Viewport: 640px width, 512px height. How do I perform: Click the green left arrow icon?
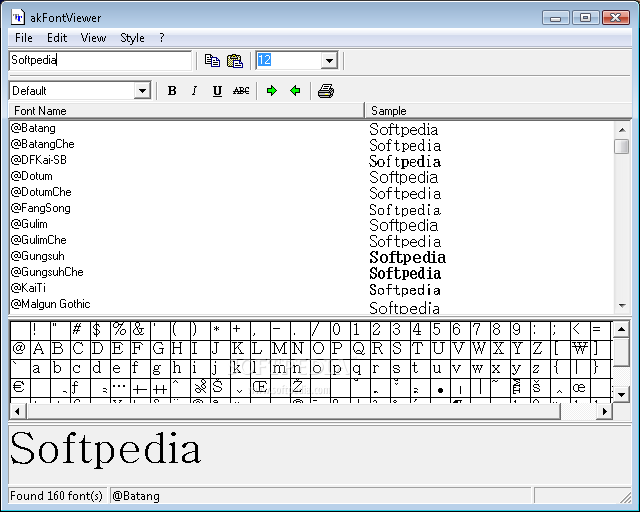(x=295, y=91)
